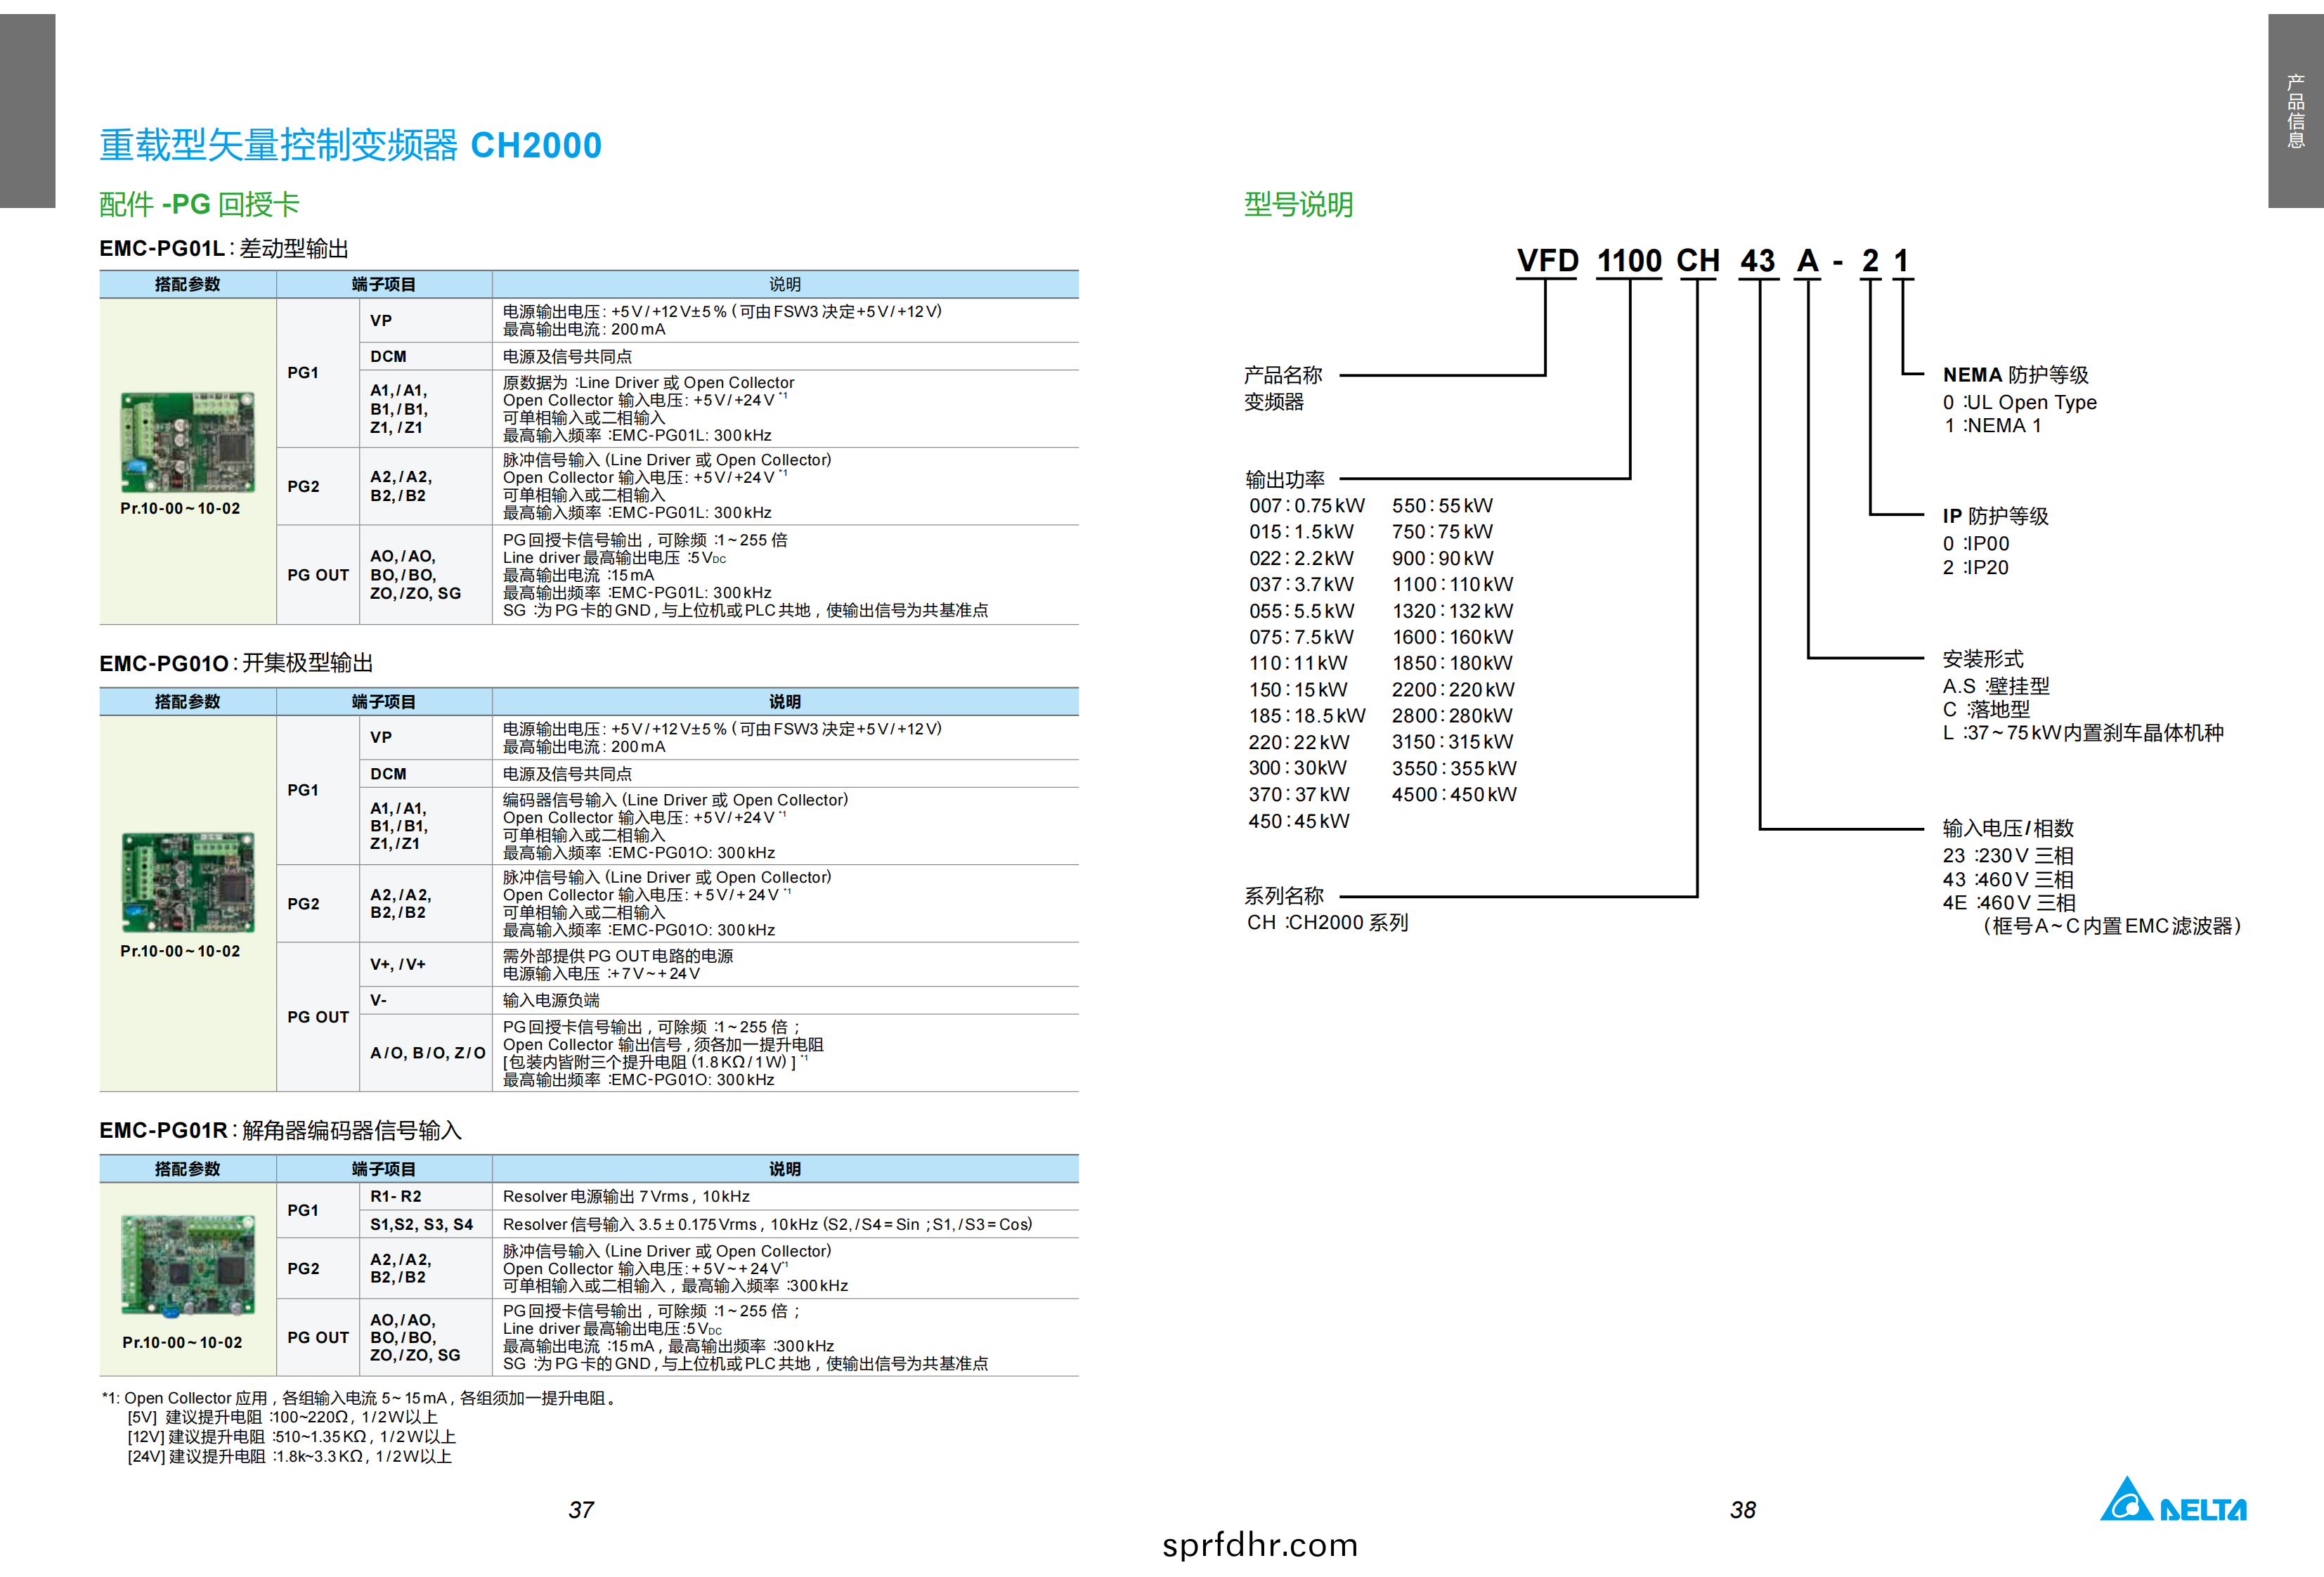
Task: Click the letter A in the model number
Action: [x=1807, y=261]
